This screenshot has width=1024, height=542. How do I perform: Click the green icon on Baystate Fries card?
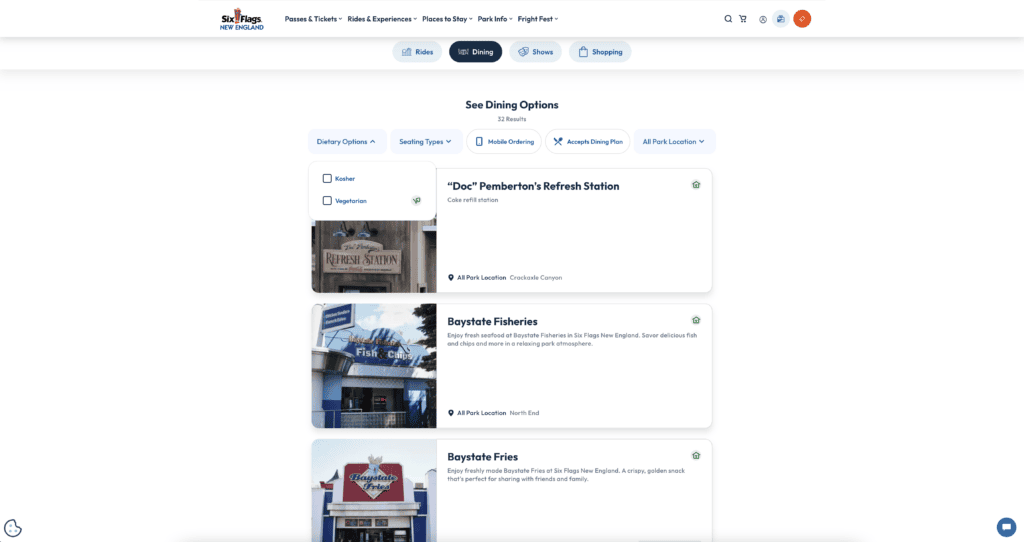(x=696, y=455)
